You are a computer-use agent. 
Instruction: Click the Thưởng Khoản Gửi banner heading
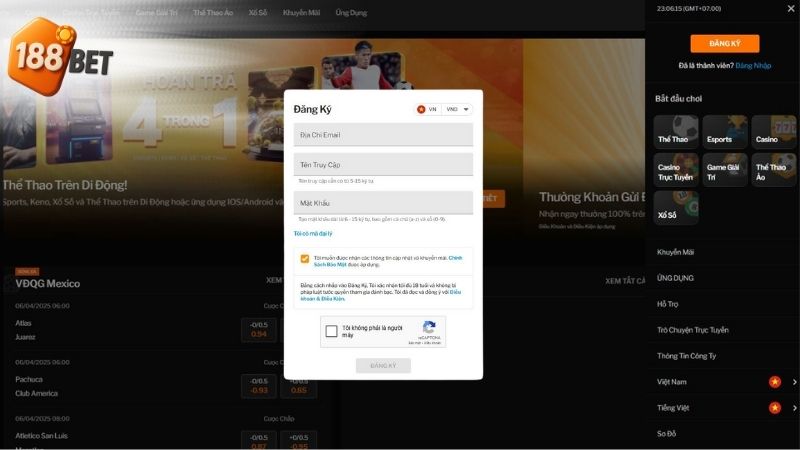(x=592, y=197)
